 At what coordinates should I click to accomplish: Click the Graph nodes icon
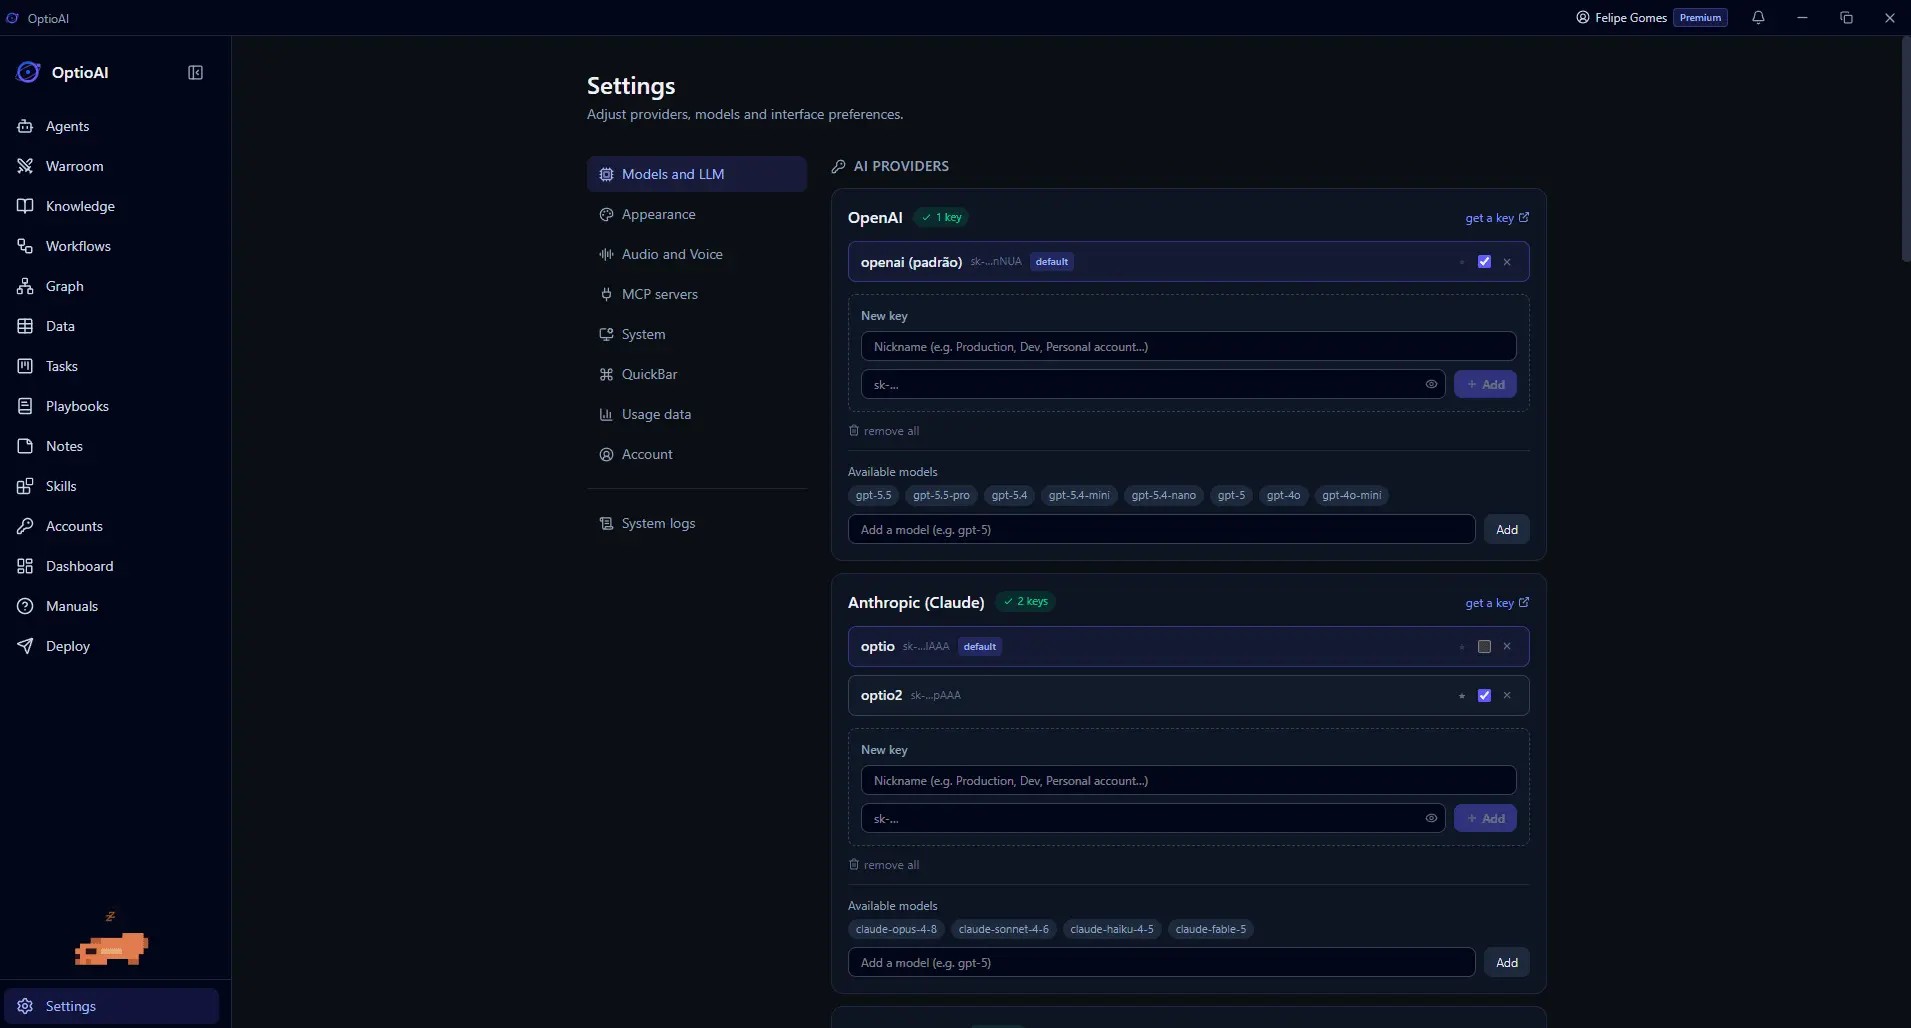(25, 286)
